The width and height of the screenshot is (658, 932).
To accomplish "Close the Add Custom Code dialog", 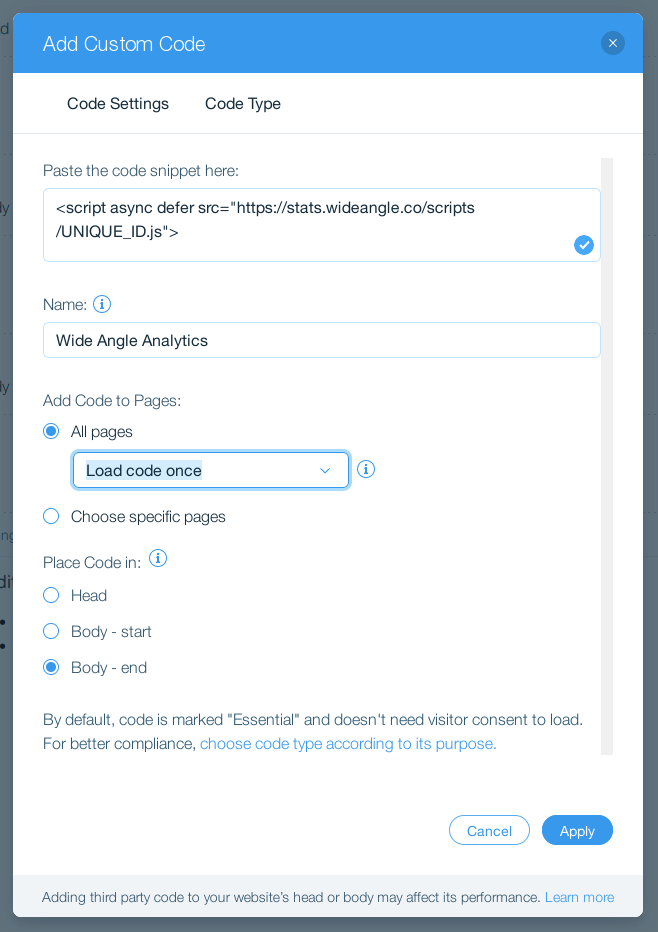I will click(x=613, y=43).
